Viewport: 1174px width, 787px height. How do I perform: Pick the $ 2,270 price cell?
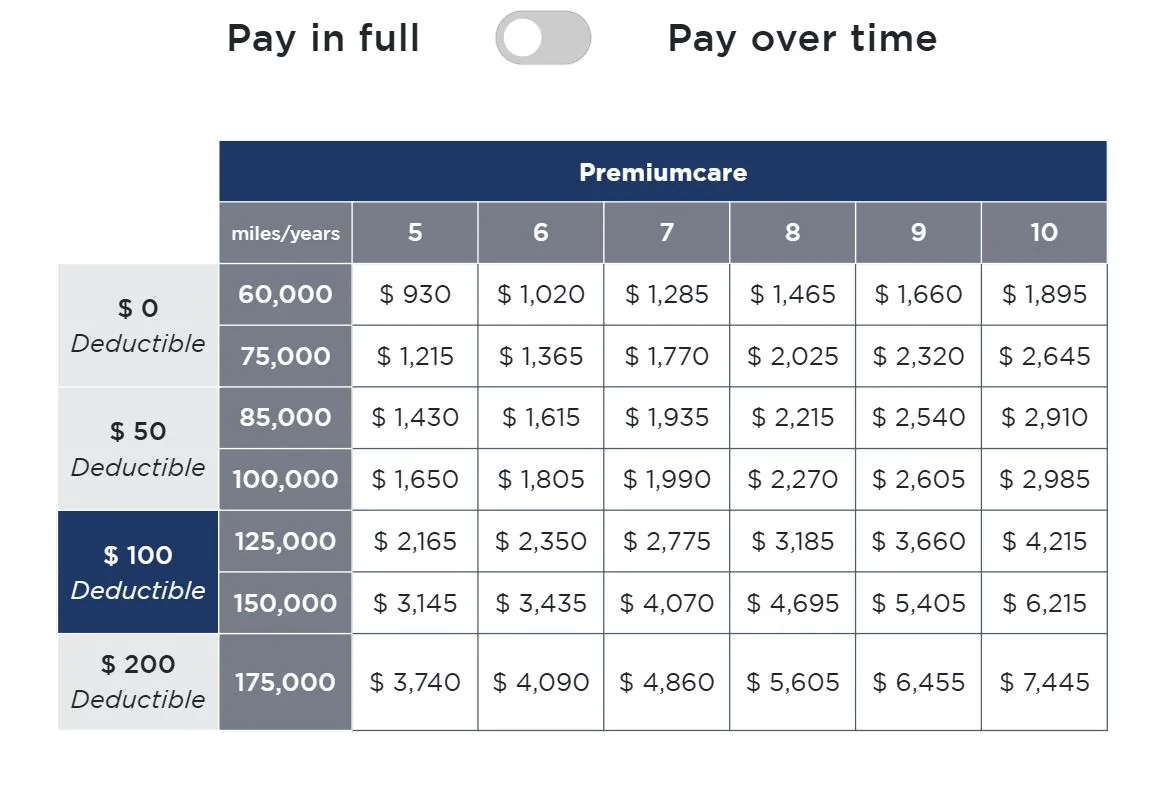pos(793,480)
